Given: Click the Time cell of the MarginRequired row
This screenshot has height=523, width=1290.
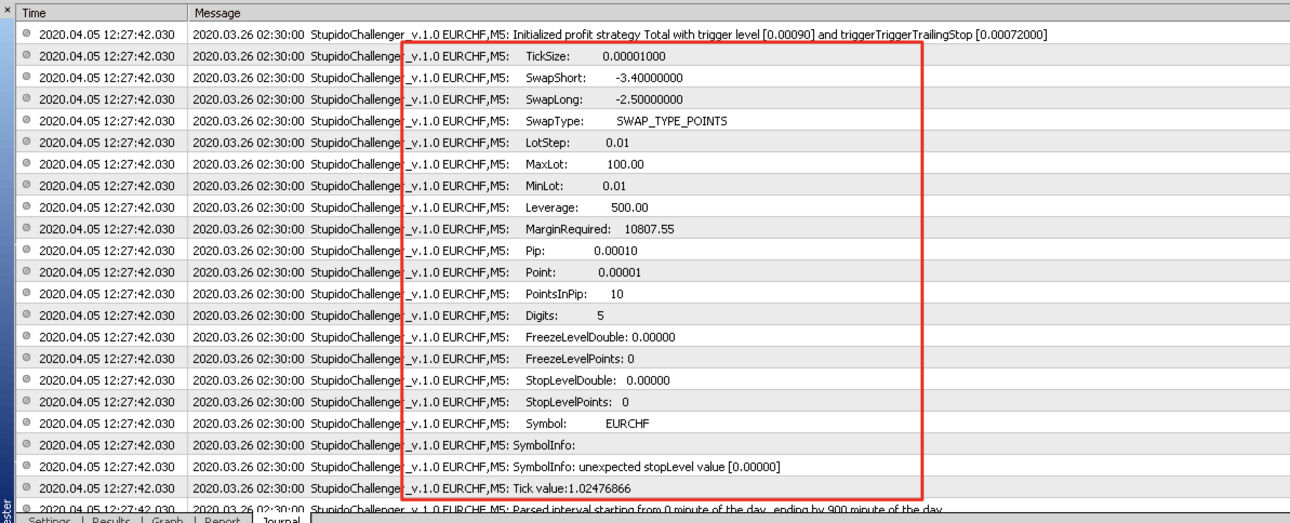Looking at the screenshot, I should [x=106, y=228].
